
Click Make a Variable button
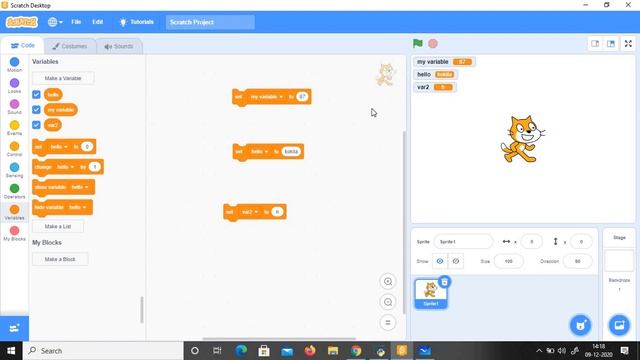tap(63, 78)
